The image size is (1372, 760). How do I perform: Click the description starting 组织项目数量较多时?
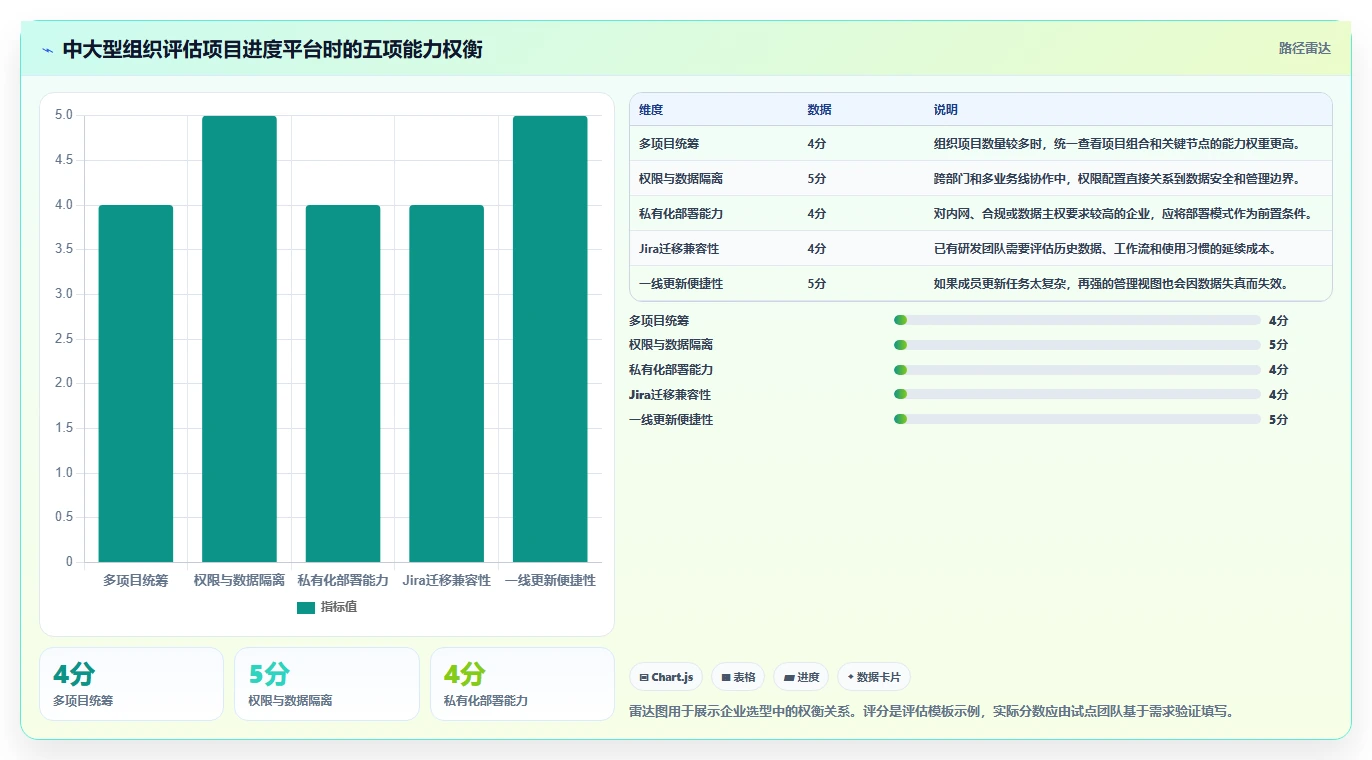coord(1116,144)
